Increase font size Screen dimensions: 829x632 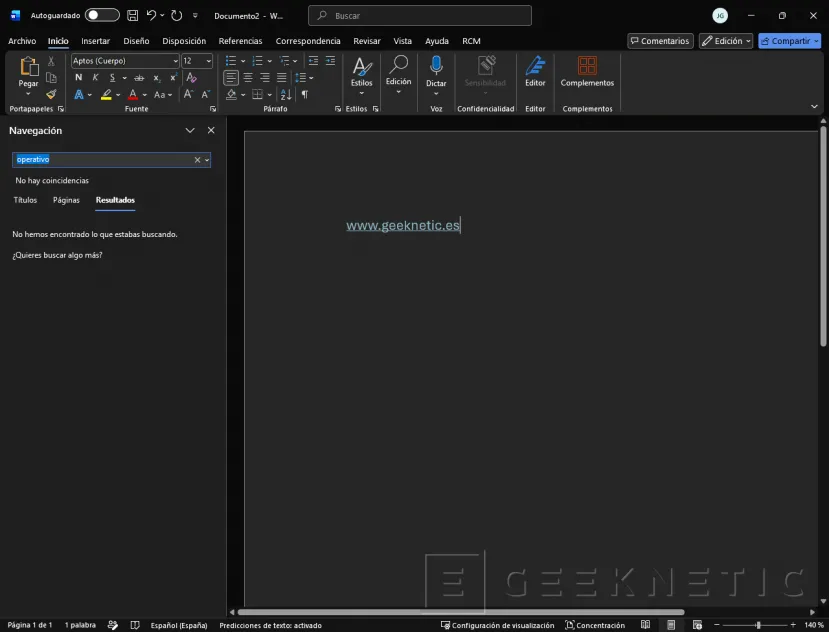pyautogui.click(x=188, y=94)
